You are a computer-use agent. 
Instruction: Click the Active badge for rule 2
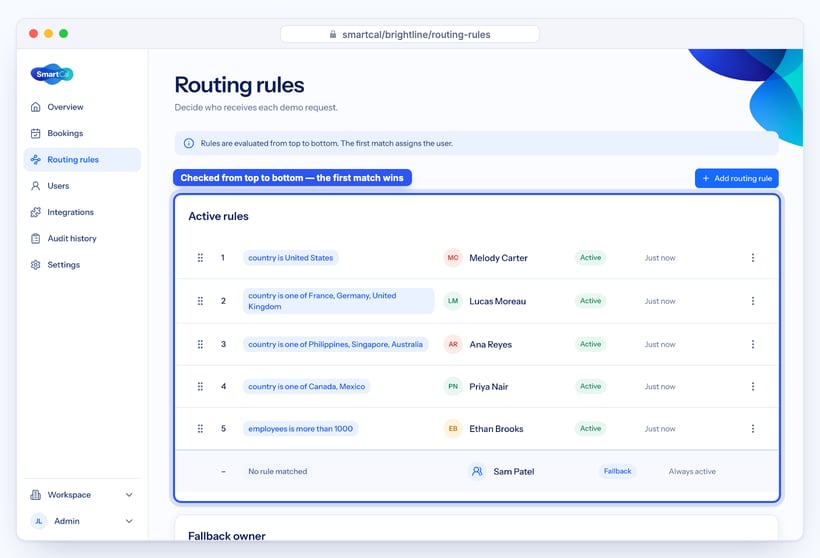click(x=590, y=301)
